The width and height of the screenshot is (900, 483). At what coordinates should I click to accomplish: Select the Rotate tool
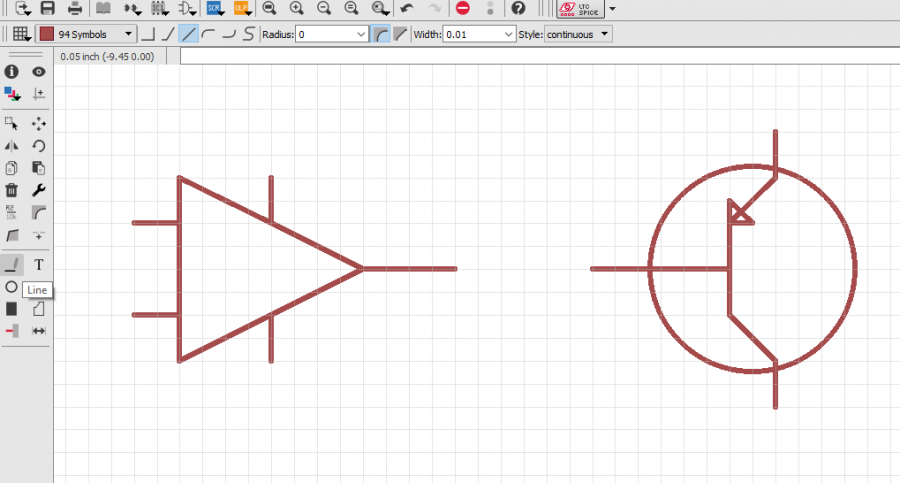point(38,146)
